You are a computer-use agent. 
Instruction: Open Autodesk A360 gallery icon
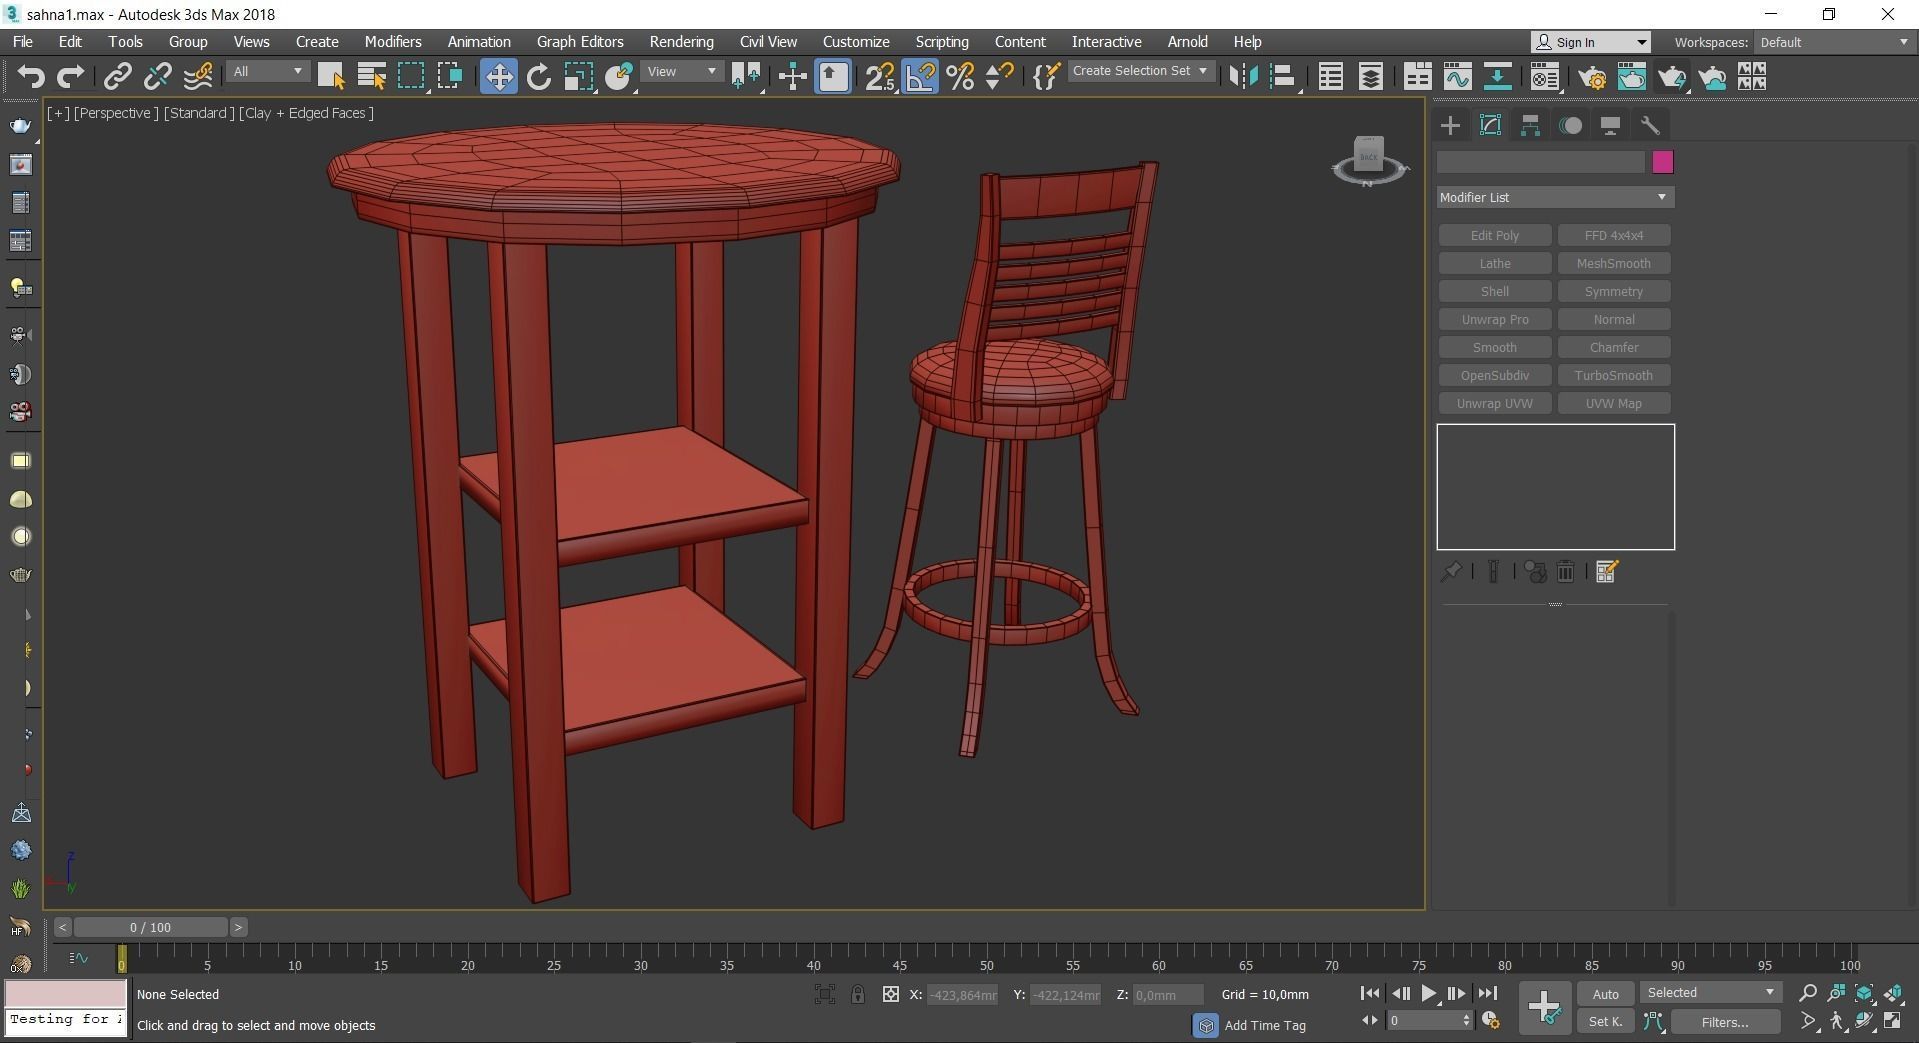[1751, 77]
